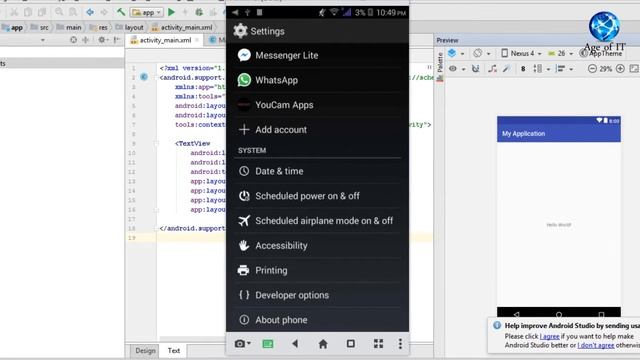Tap the phone Back triangle in mirror toolbar
The height and width of the screenshot is (360, 640).
[x=295, y=344]
